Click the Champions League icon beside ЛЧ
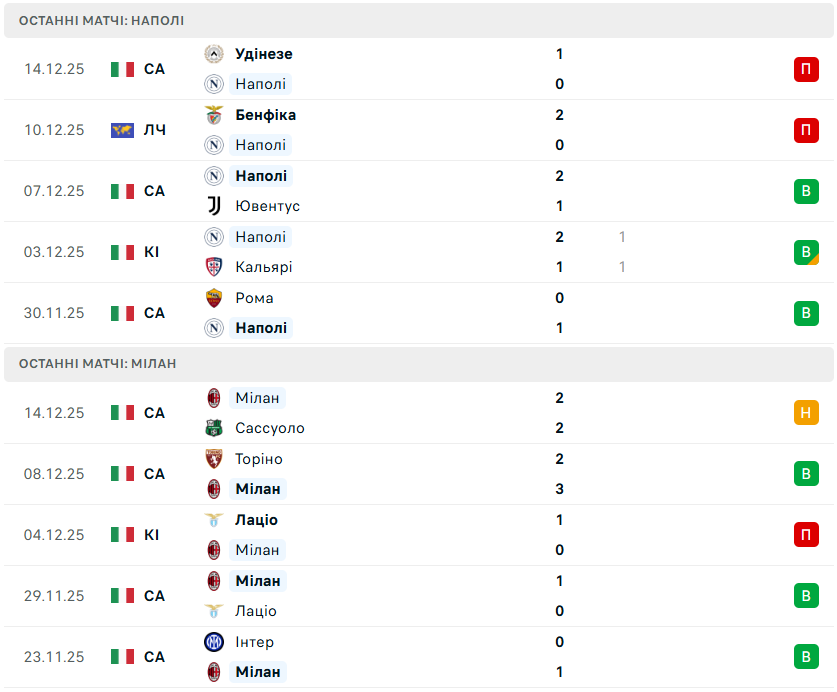The width and height of the screenshot is (837, 692). click(122, 130)
